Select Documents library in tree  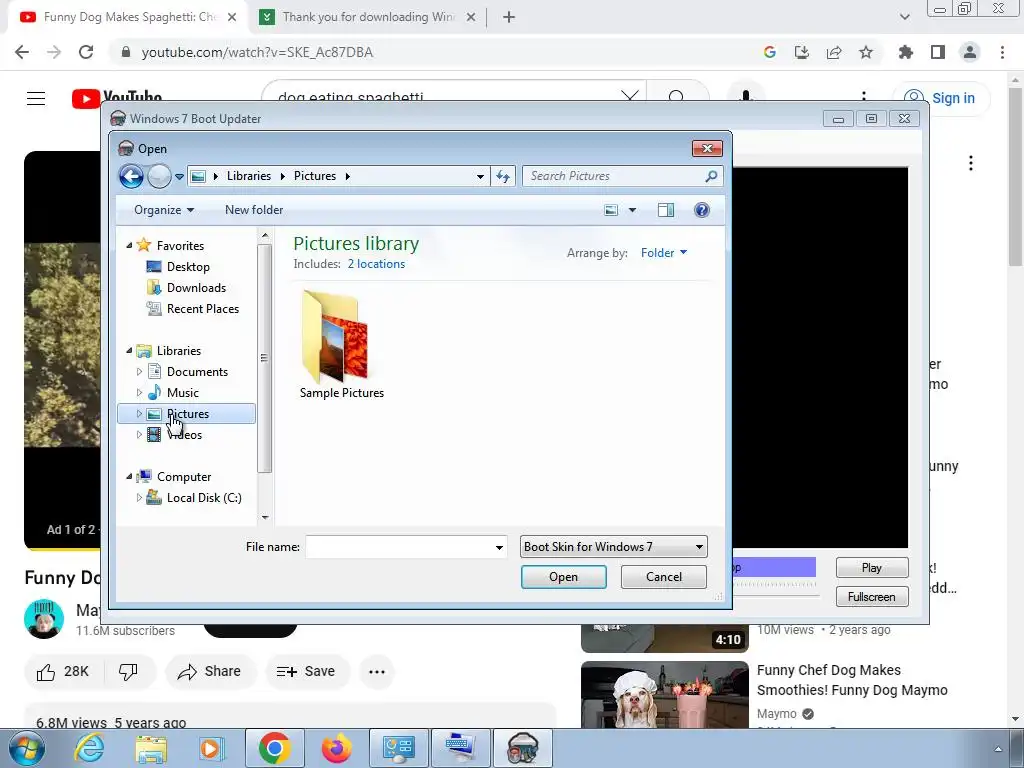click(x=197, y=372)
